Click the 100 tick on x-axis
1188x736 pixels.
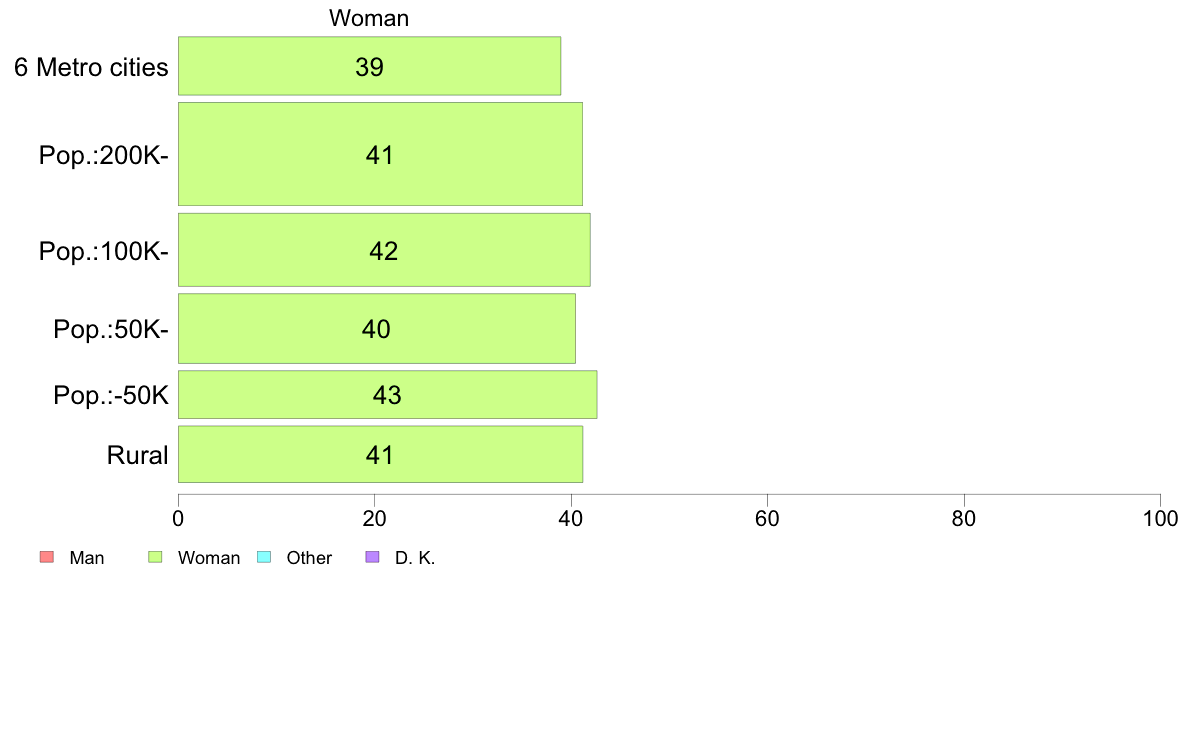click(x=1160, y=518)
